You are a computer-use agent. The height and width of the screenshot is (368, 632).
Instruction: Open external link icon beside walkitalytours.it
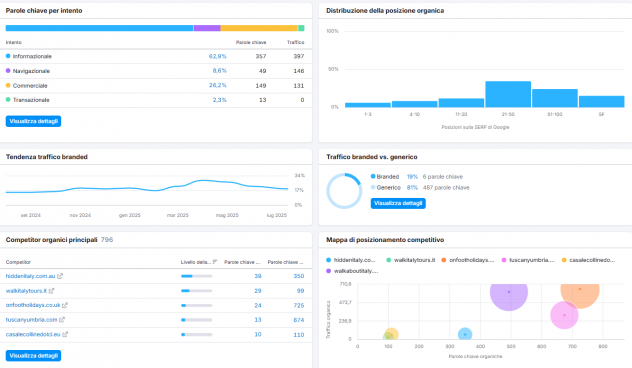tap(51, 291)
